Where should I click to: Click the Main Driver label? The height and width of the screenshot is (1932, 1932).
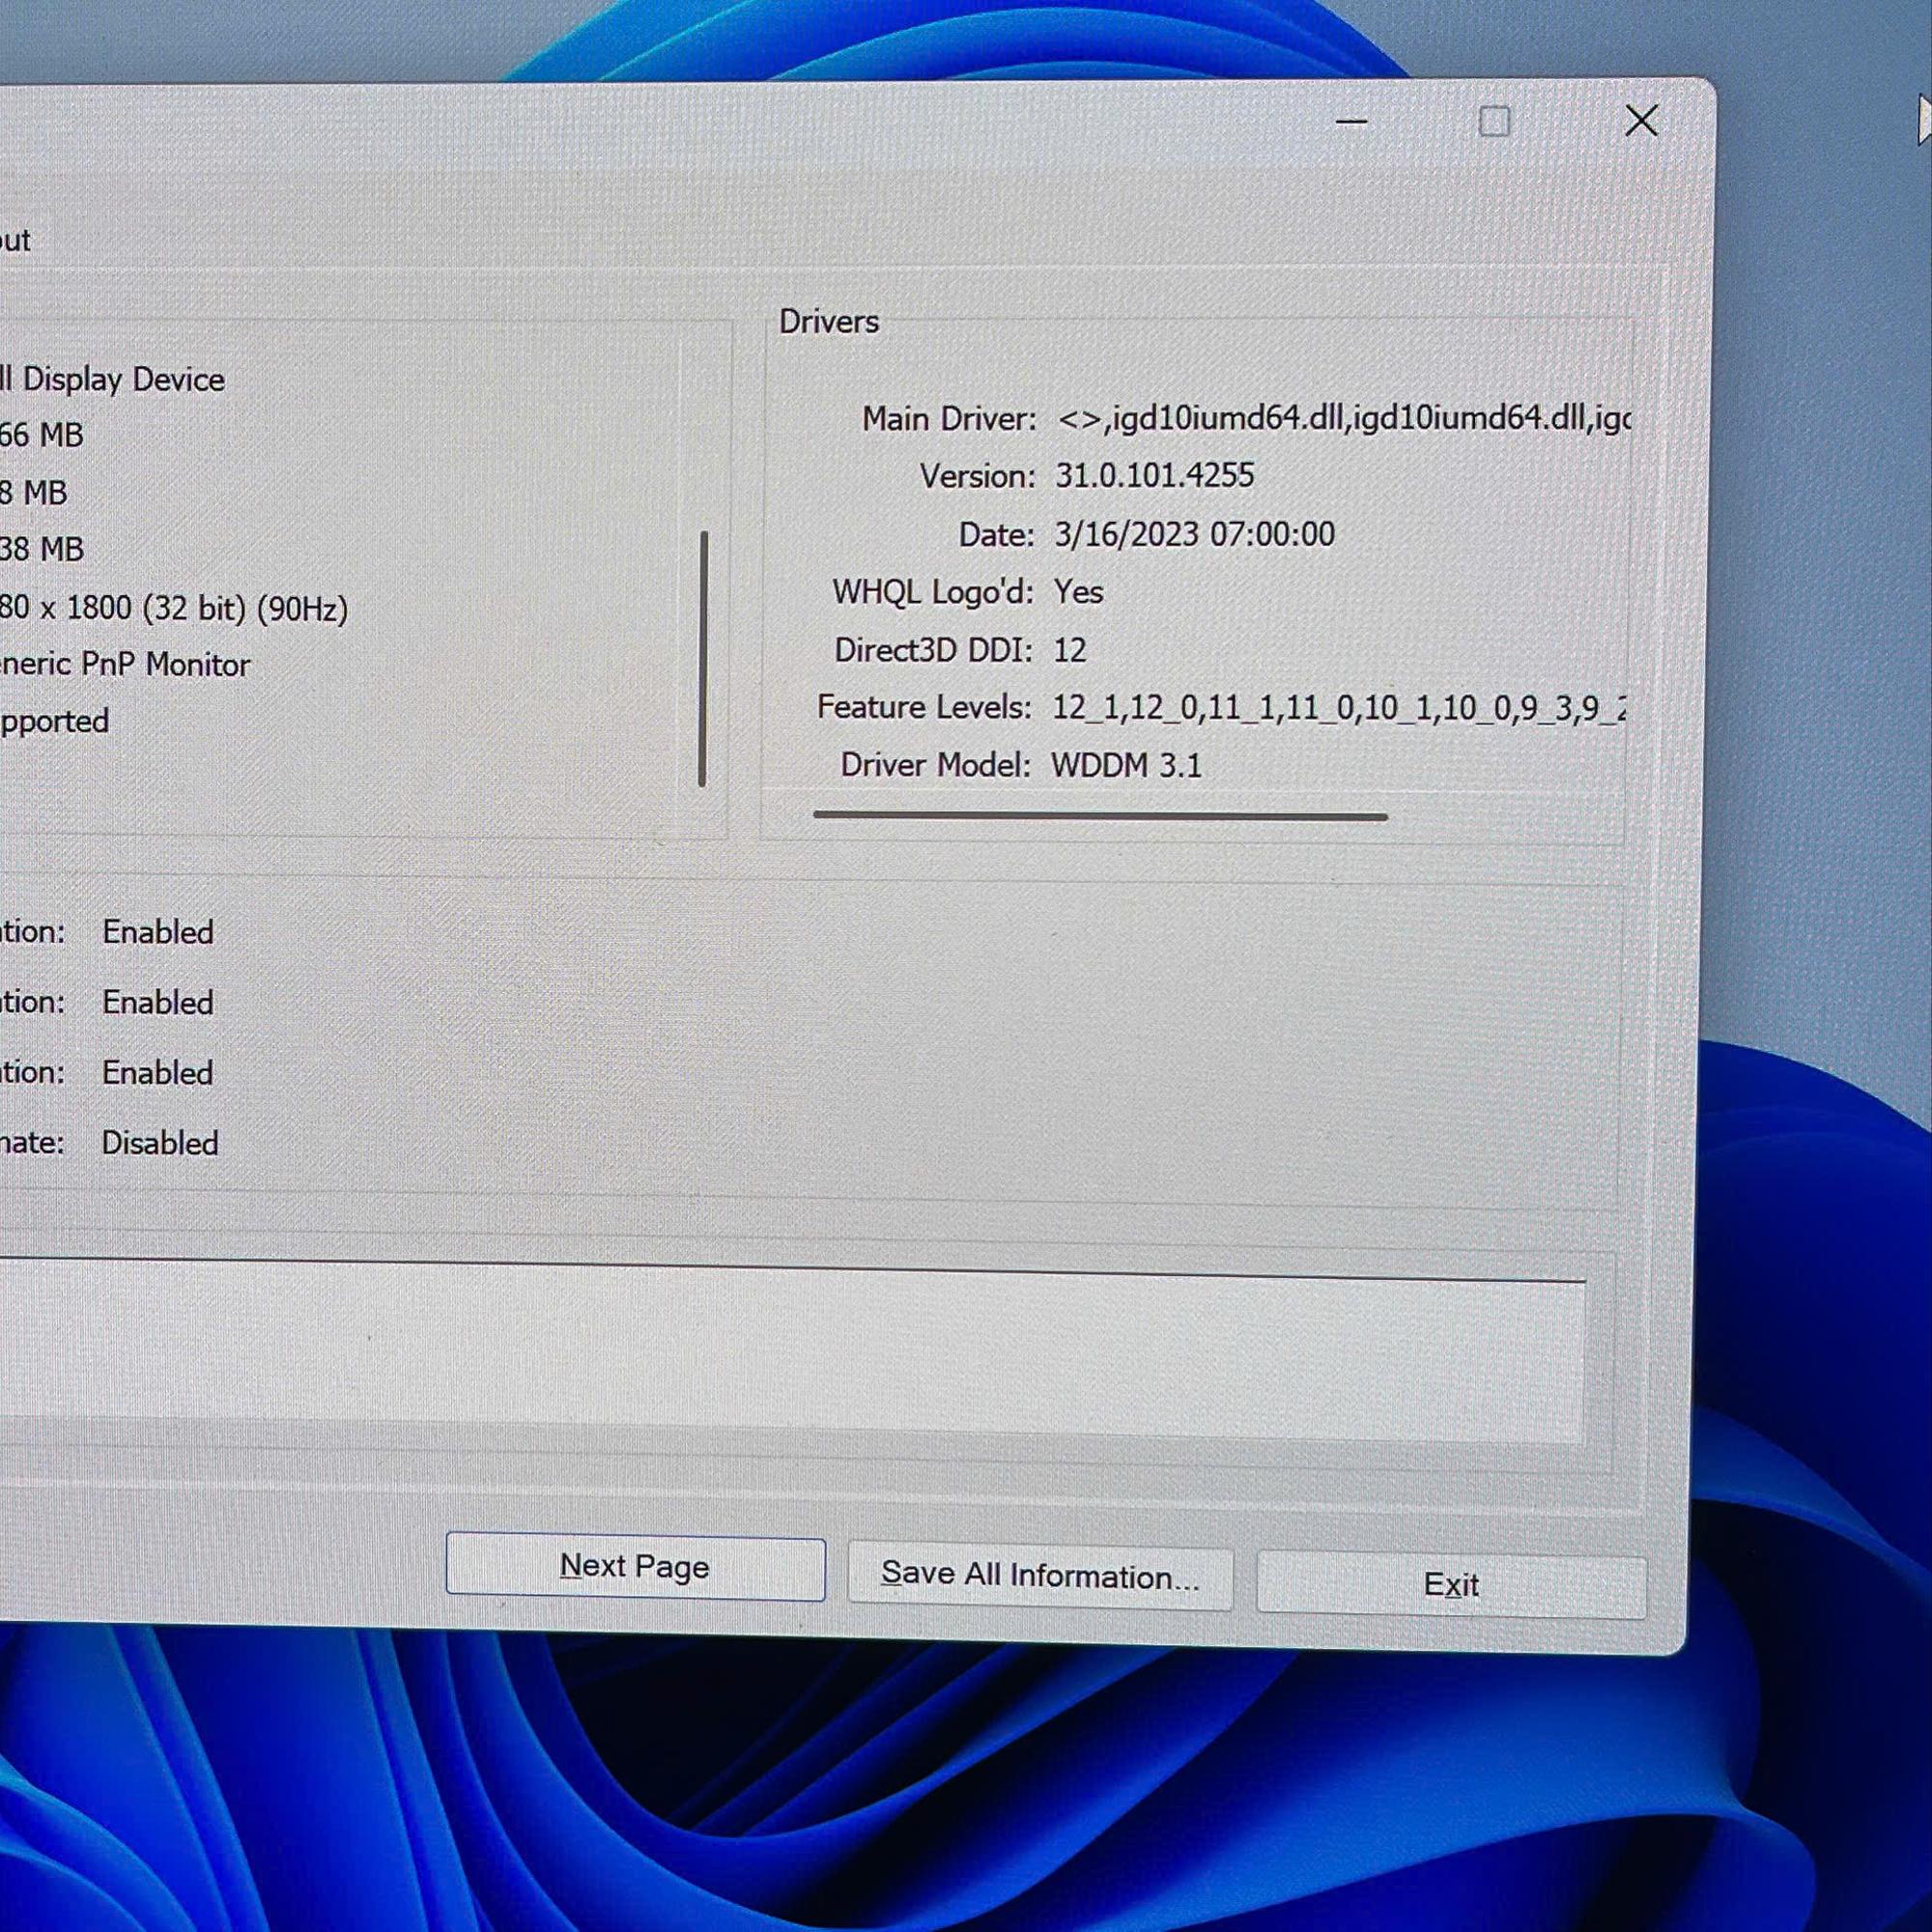949,418
